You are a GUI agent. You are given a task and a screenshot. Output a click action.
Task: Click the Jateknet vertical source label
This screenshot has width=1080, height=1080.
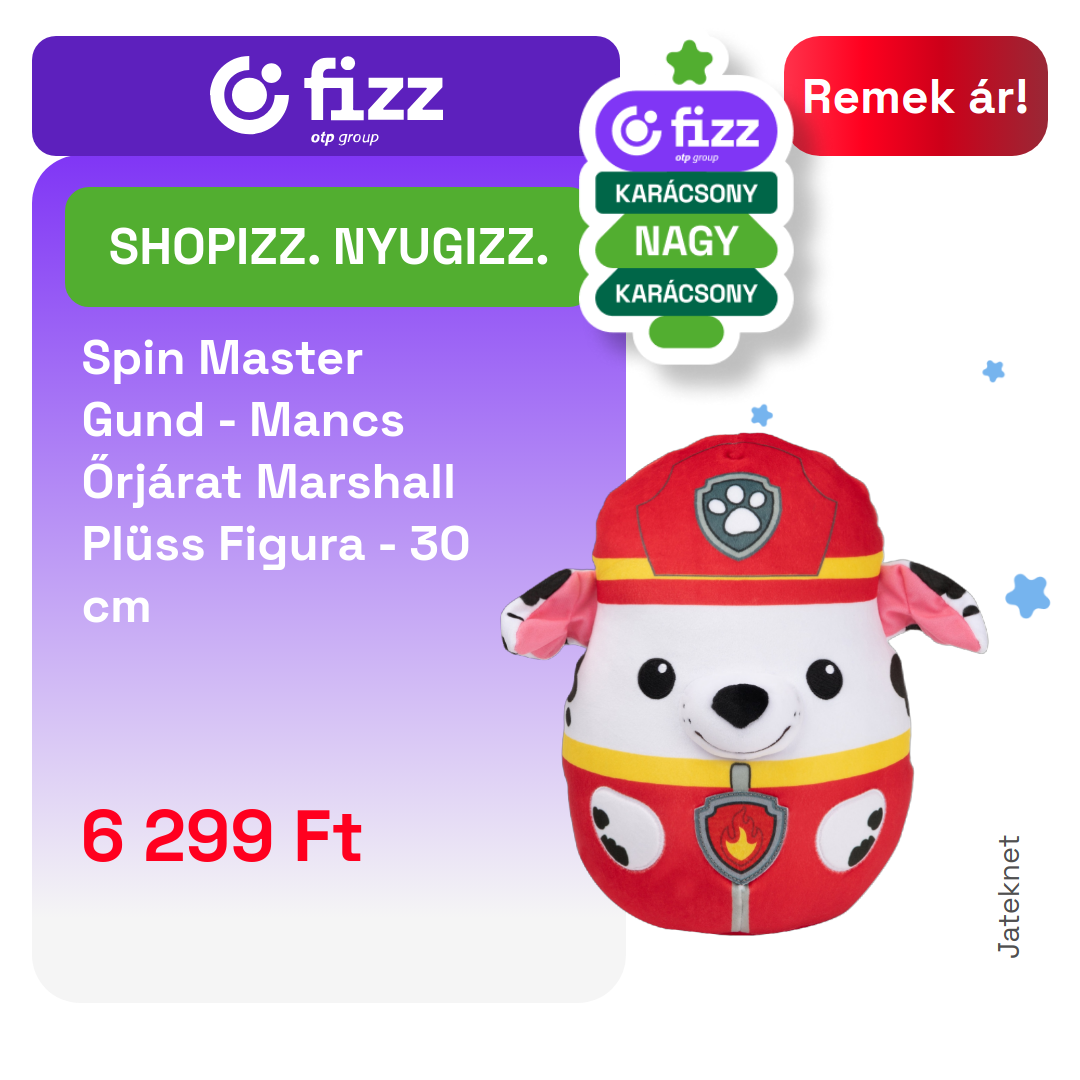(x=1008, y=897)
